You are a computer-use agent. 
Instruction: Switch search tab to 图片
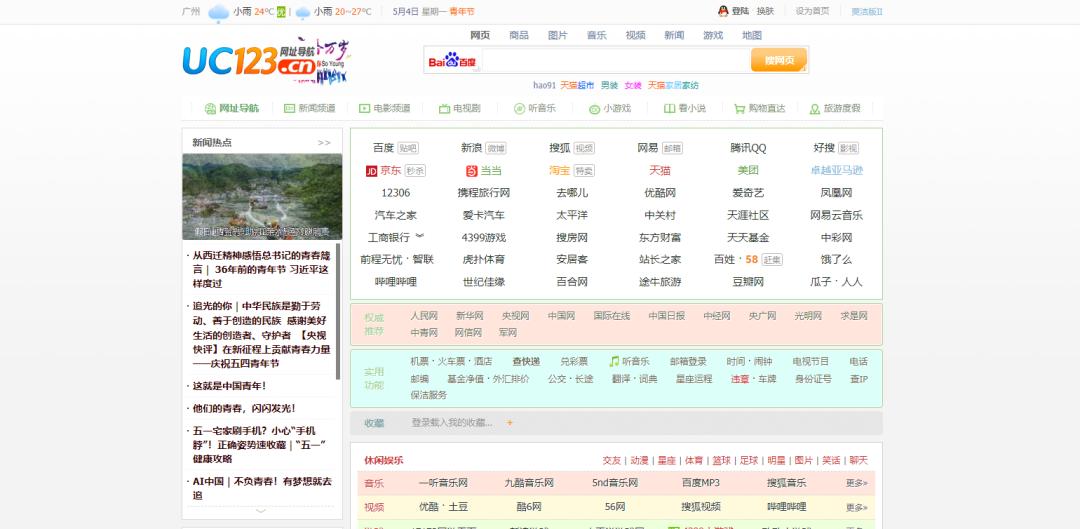[x=558, y=35]
